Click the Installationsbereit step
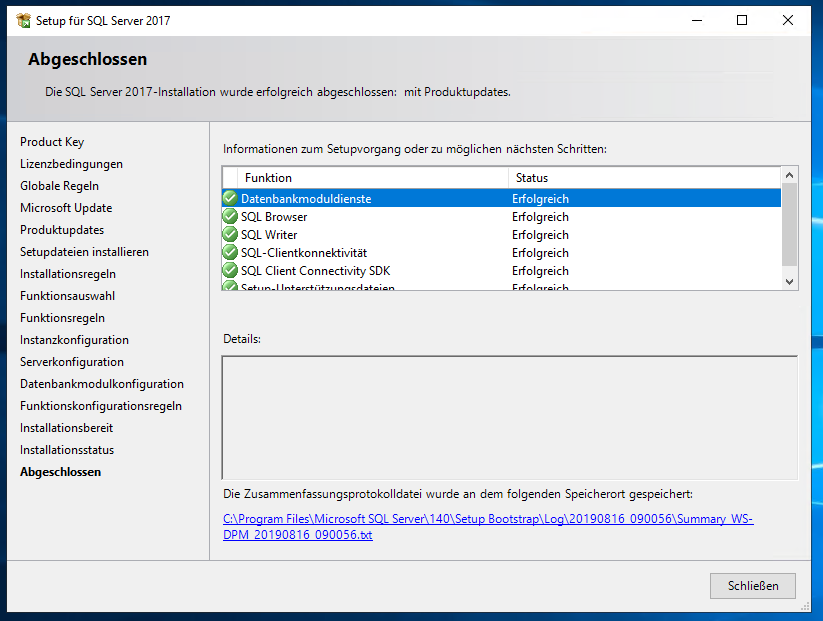Screen dimensions: 823x621 [67, 428]
